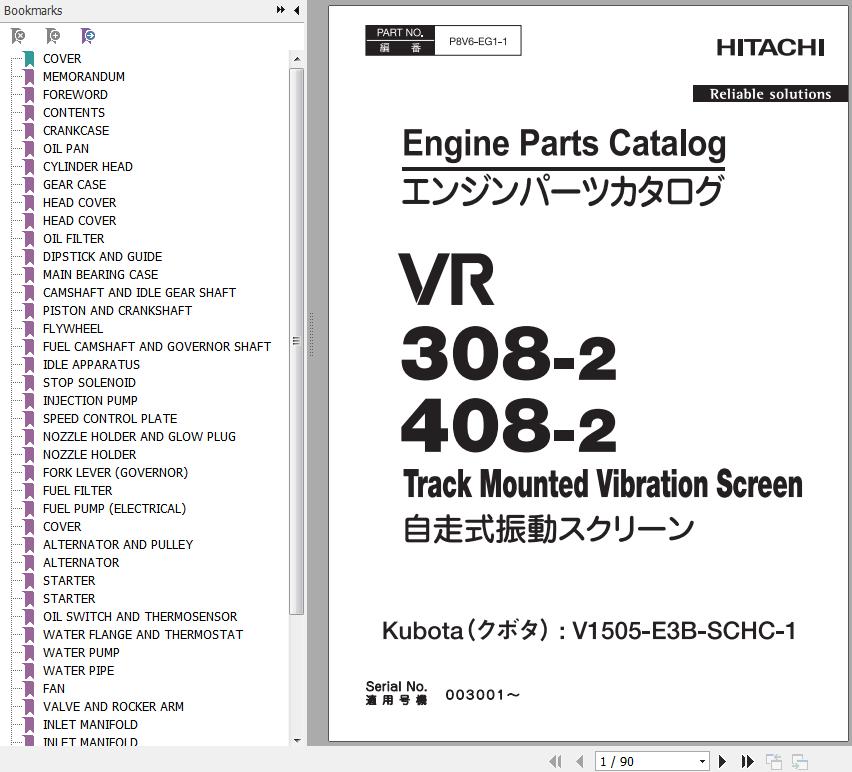Go to CAMSHAFT AND IDLE GEAR SHAFT bookmark
The width and height of the screenshot is (852, 772).
(x=139, y=292)
